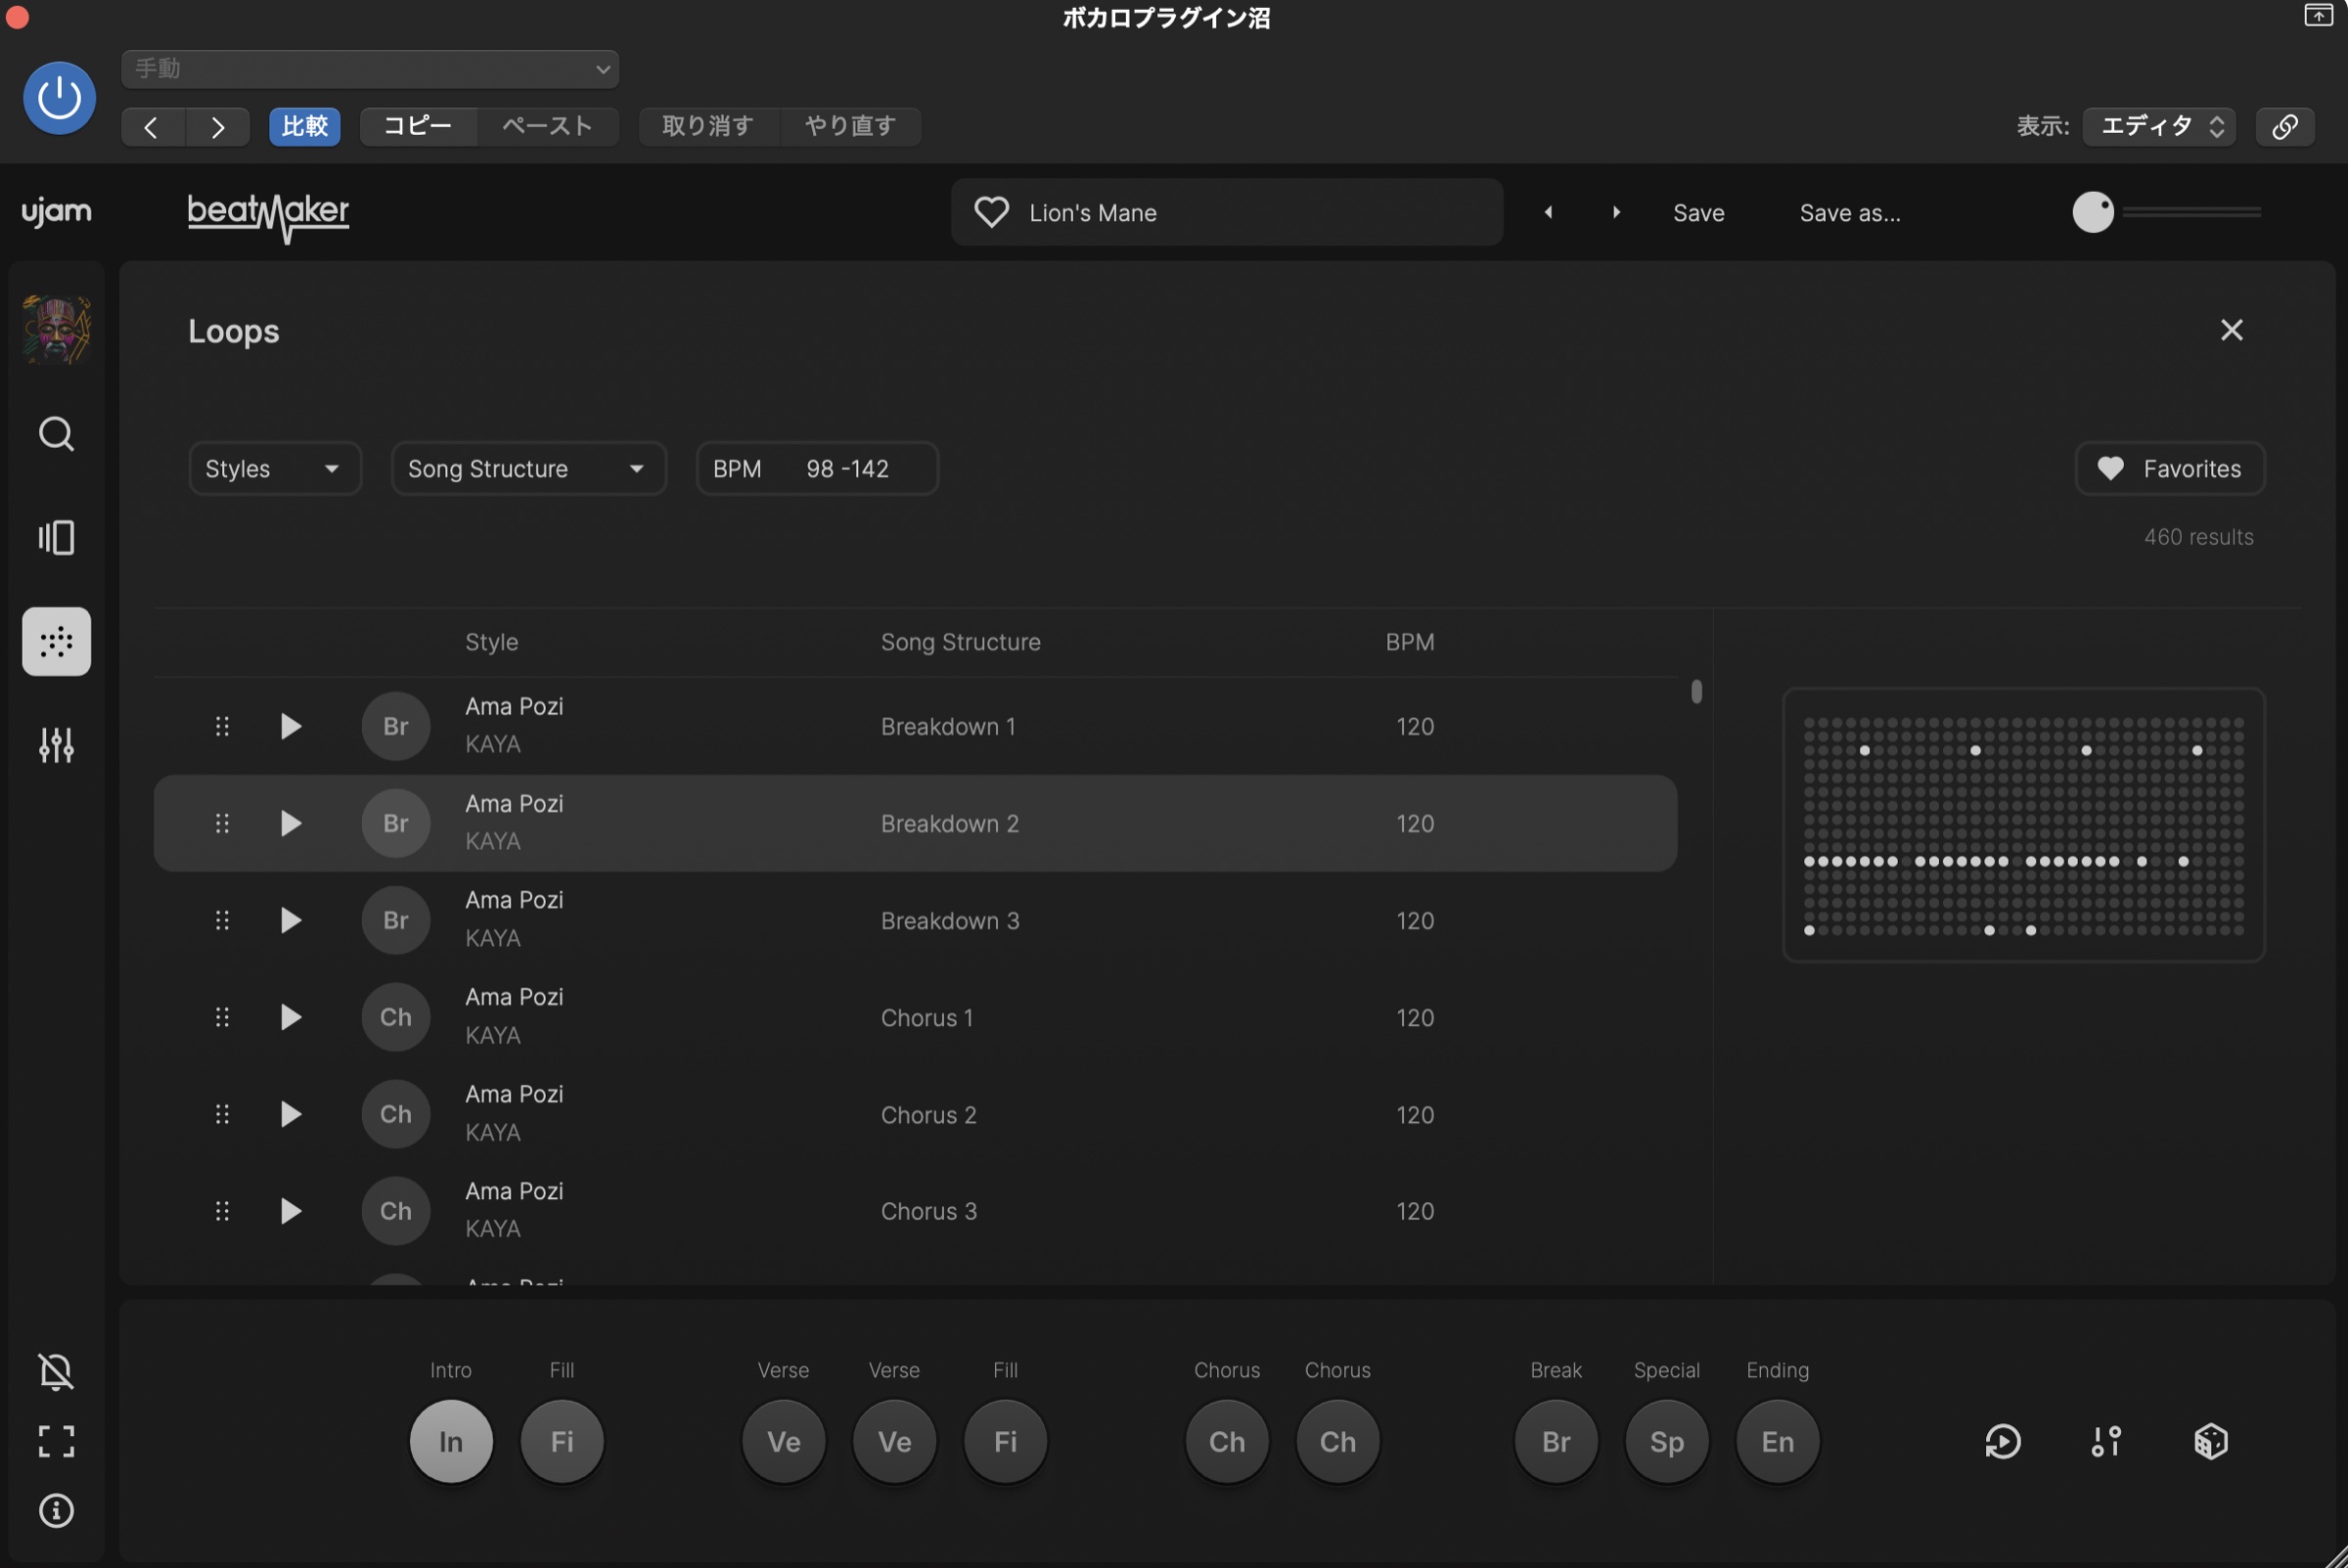
Task: Open the 表示 エディタ view selector
Action: pyautogui.click(x=2159, y=126)
